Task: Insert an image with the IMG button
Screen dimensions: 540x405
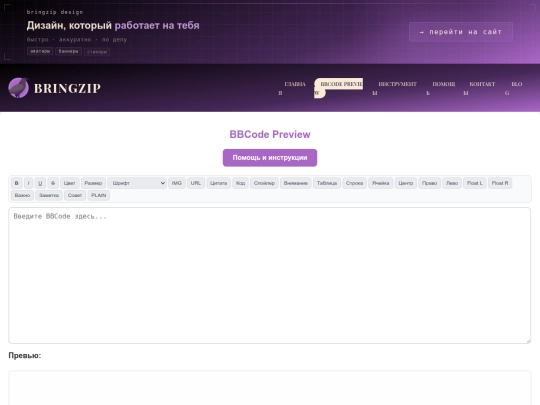Action: [x=177, y=183]
